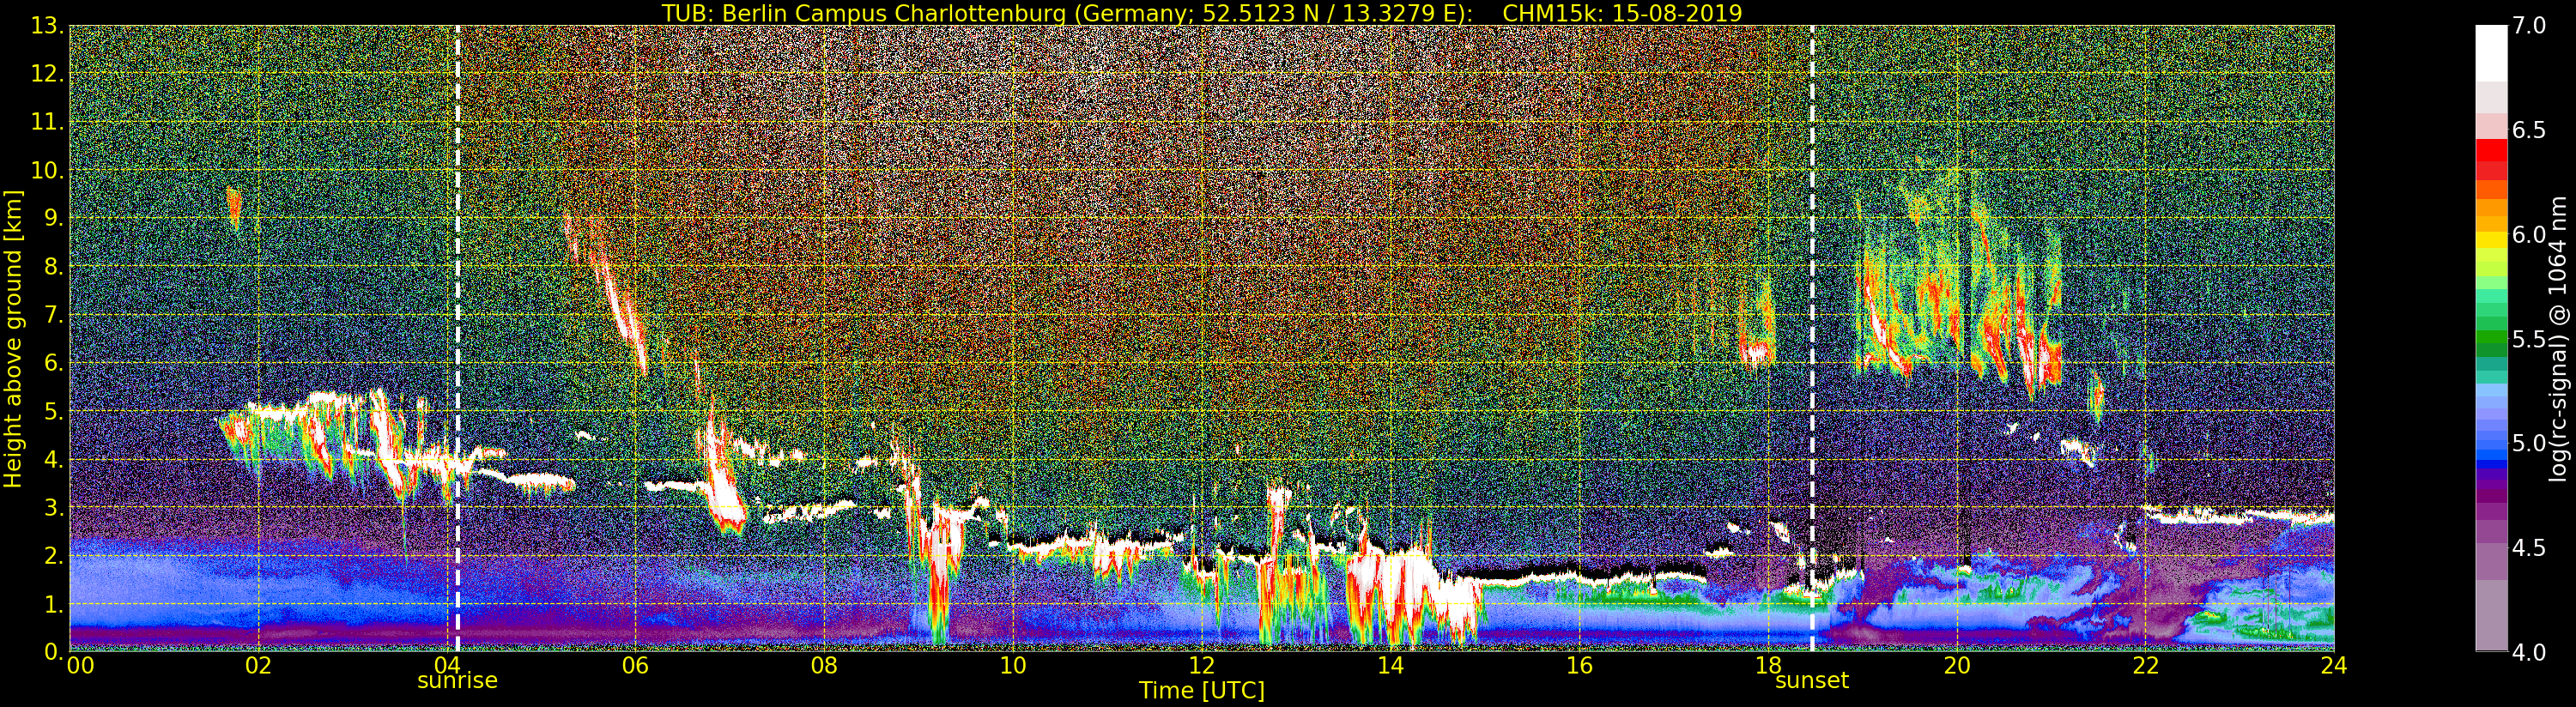Image resolution: width=2576 pixels, height=707 pixels.
Task: Click the '6.5' colorbar tick label
Action: (x=2529, y=131)
